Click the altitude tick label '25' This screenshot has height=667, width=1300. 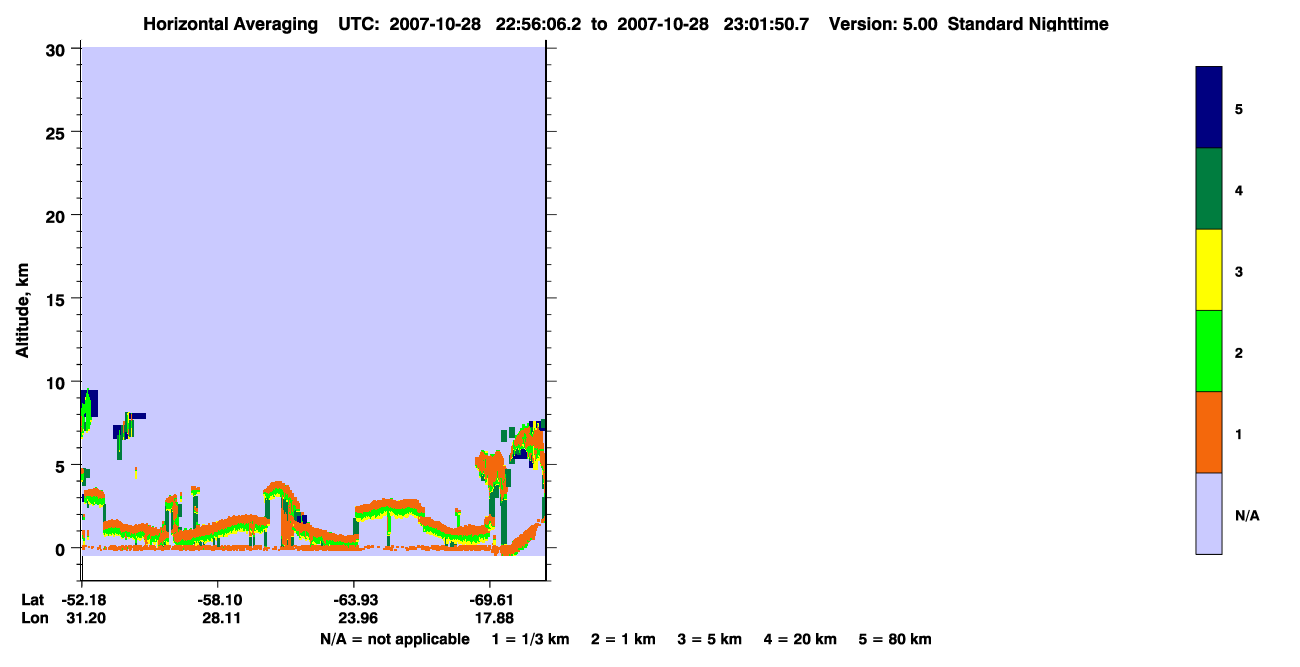(58, 132)
